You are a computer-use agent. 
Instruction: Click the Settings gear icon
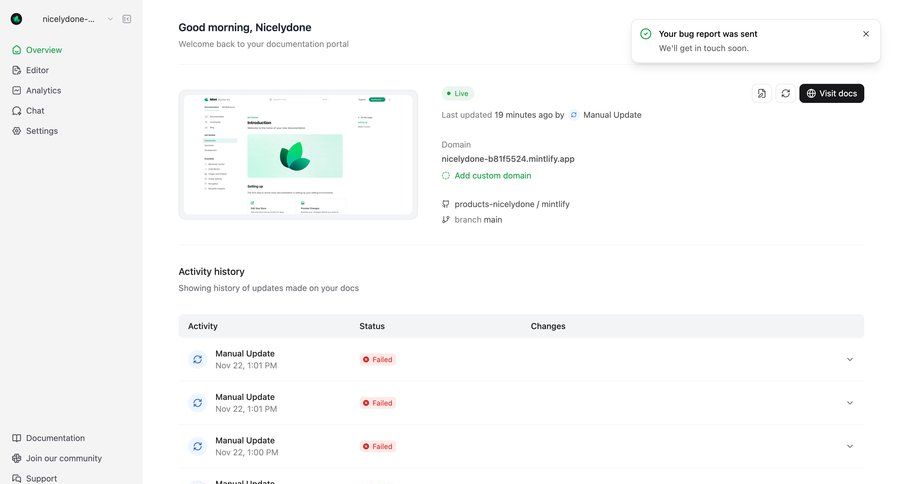[17, 131]
